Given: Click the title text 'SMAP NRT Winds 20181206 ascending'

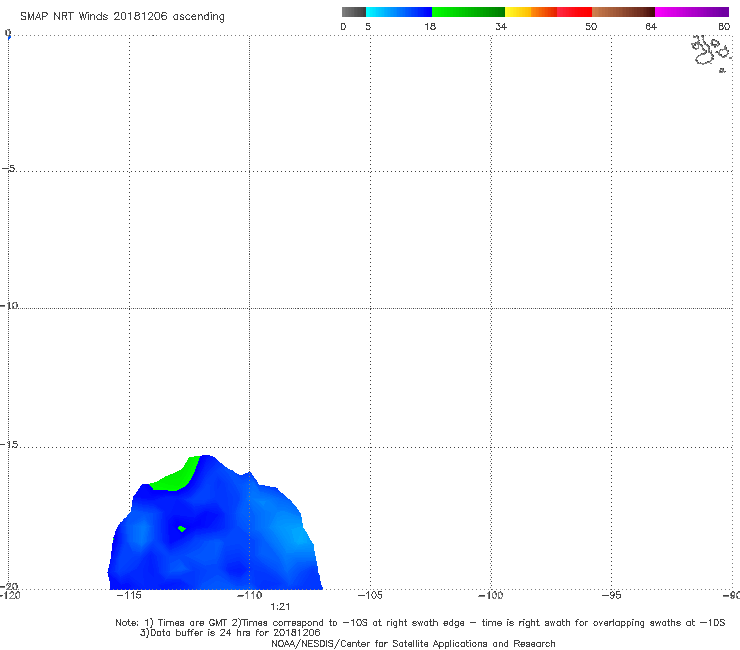Looking at the screenshot, I should click(122, 16).
